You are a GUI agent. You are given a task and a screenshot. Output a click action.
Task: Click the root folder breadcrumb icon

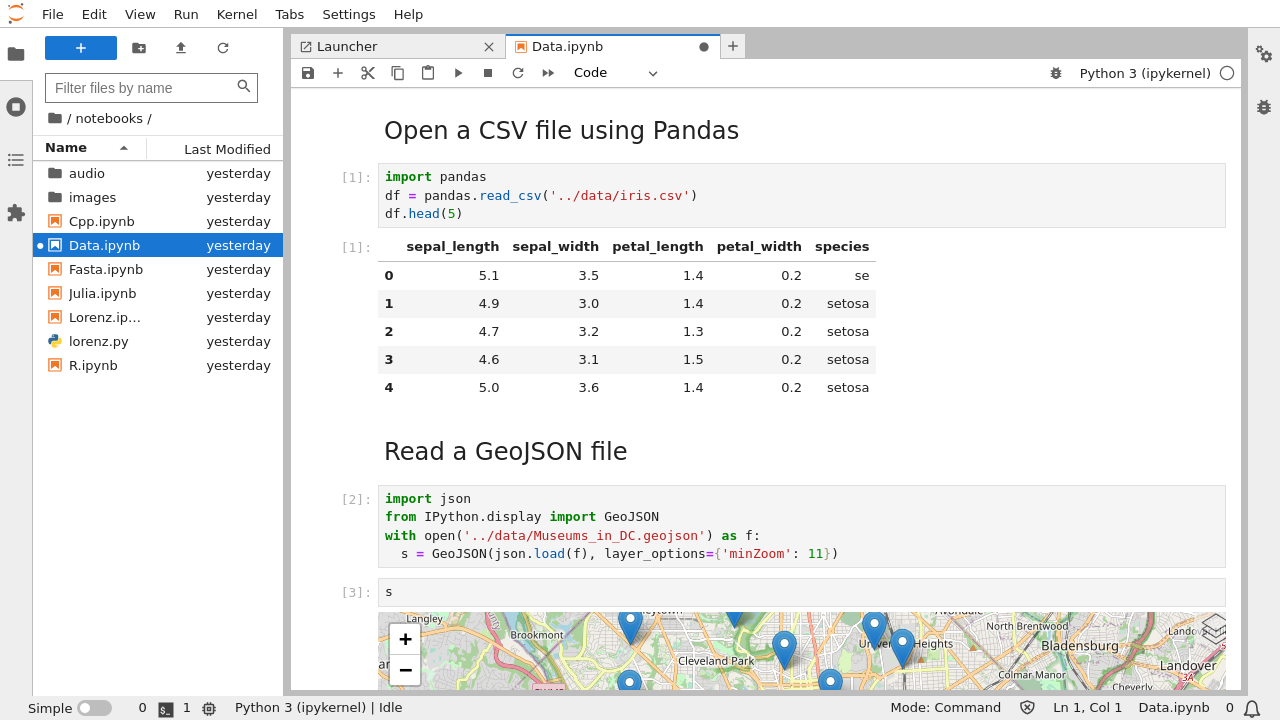54,118
